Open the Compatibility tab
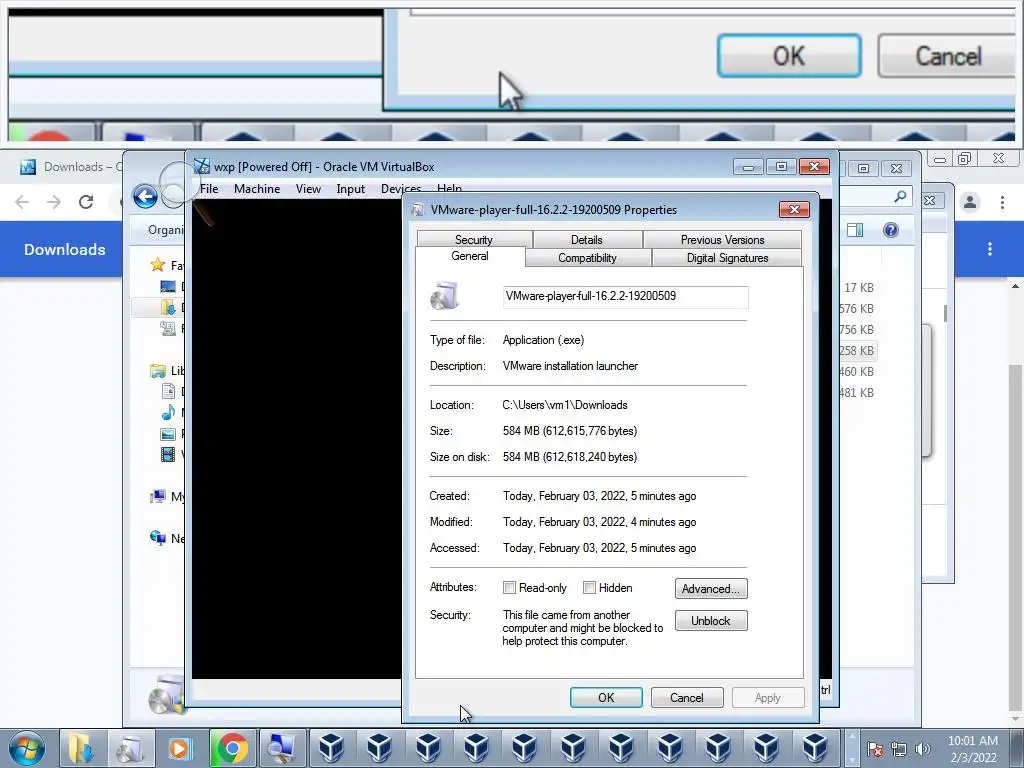 587,258
